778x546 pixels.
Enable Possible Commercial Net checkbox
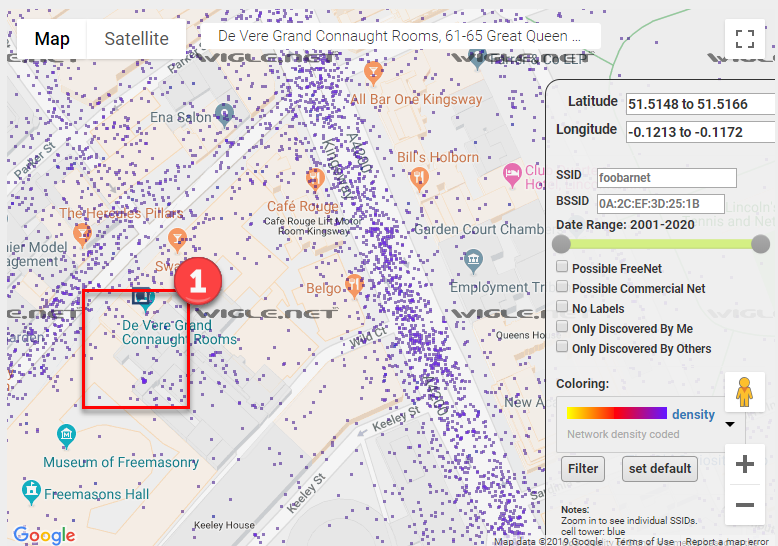point(562,286)
